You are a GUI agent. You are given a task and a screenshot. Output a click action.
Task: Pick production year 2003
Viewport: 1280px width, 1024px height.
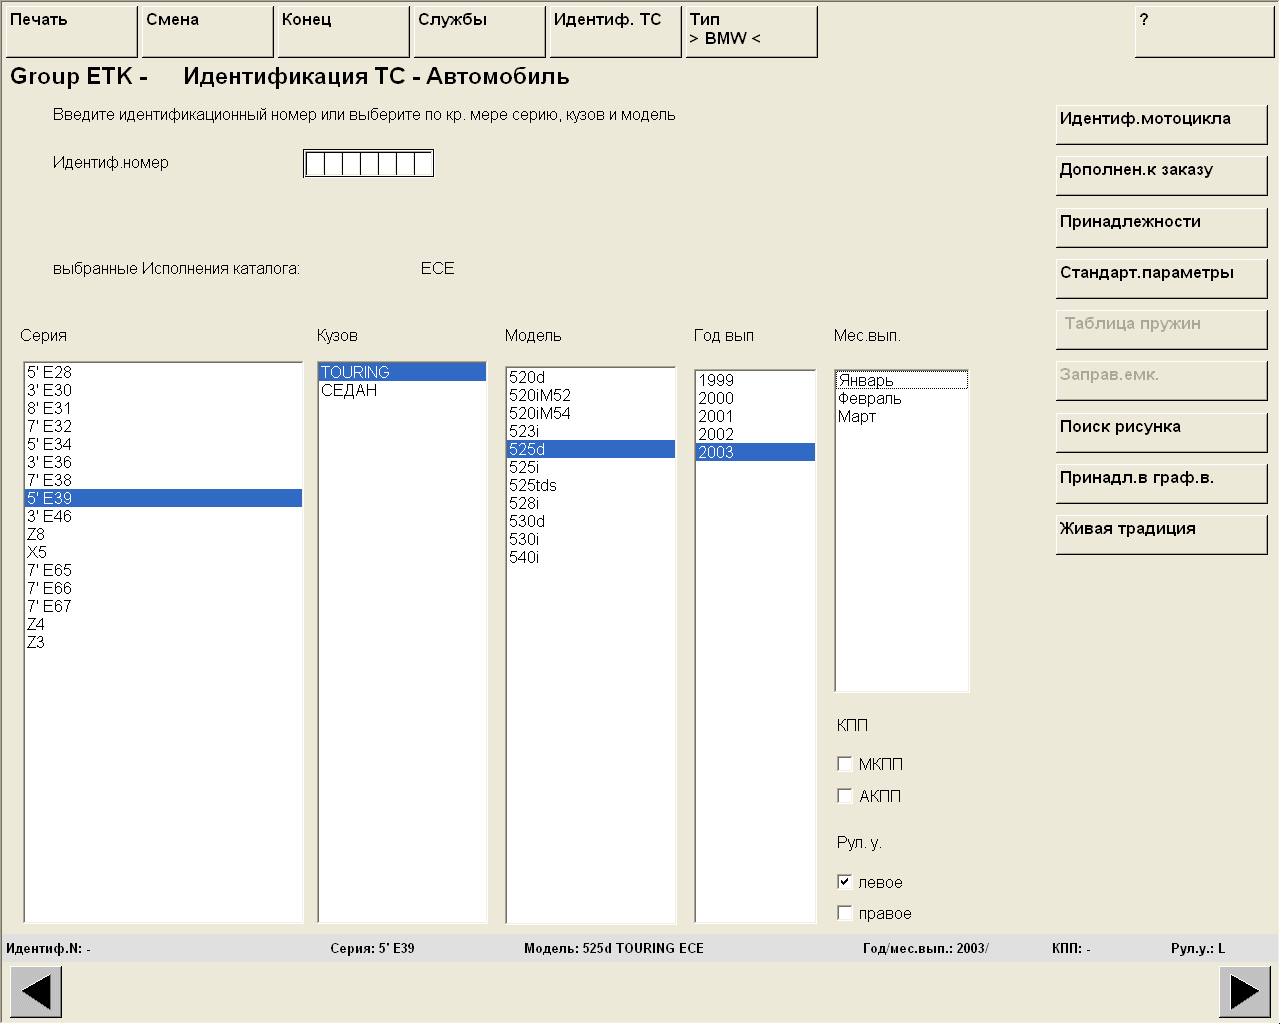755,452
